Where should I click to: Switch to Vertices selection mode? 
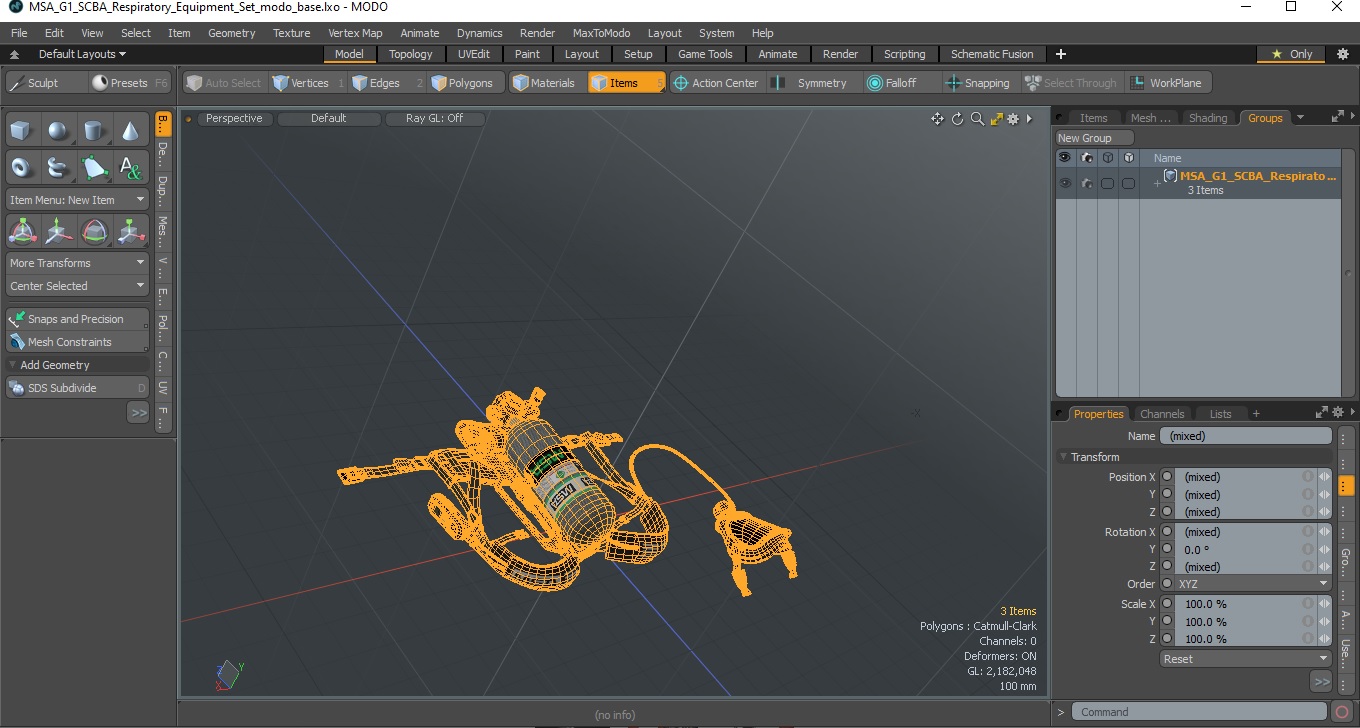tap(308, 83)
